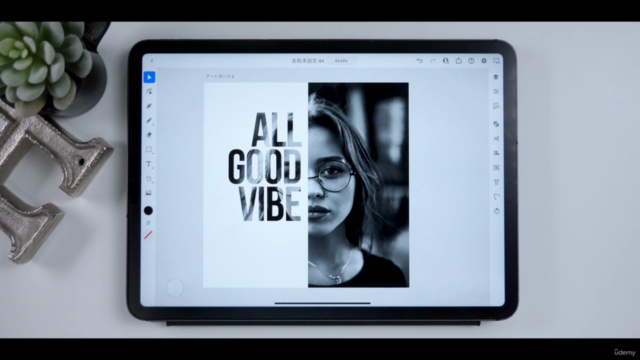Tap the Place image tool
The width and height of the screenshot is (640, 360).
(149, 193)
